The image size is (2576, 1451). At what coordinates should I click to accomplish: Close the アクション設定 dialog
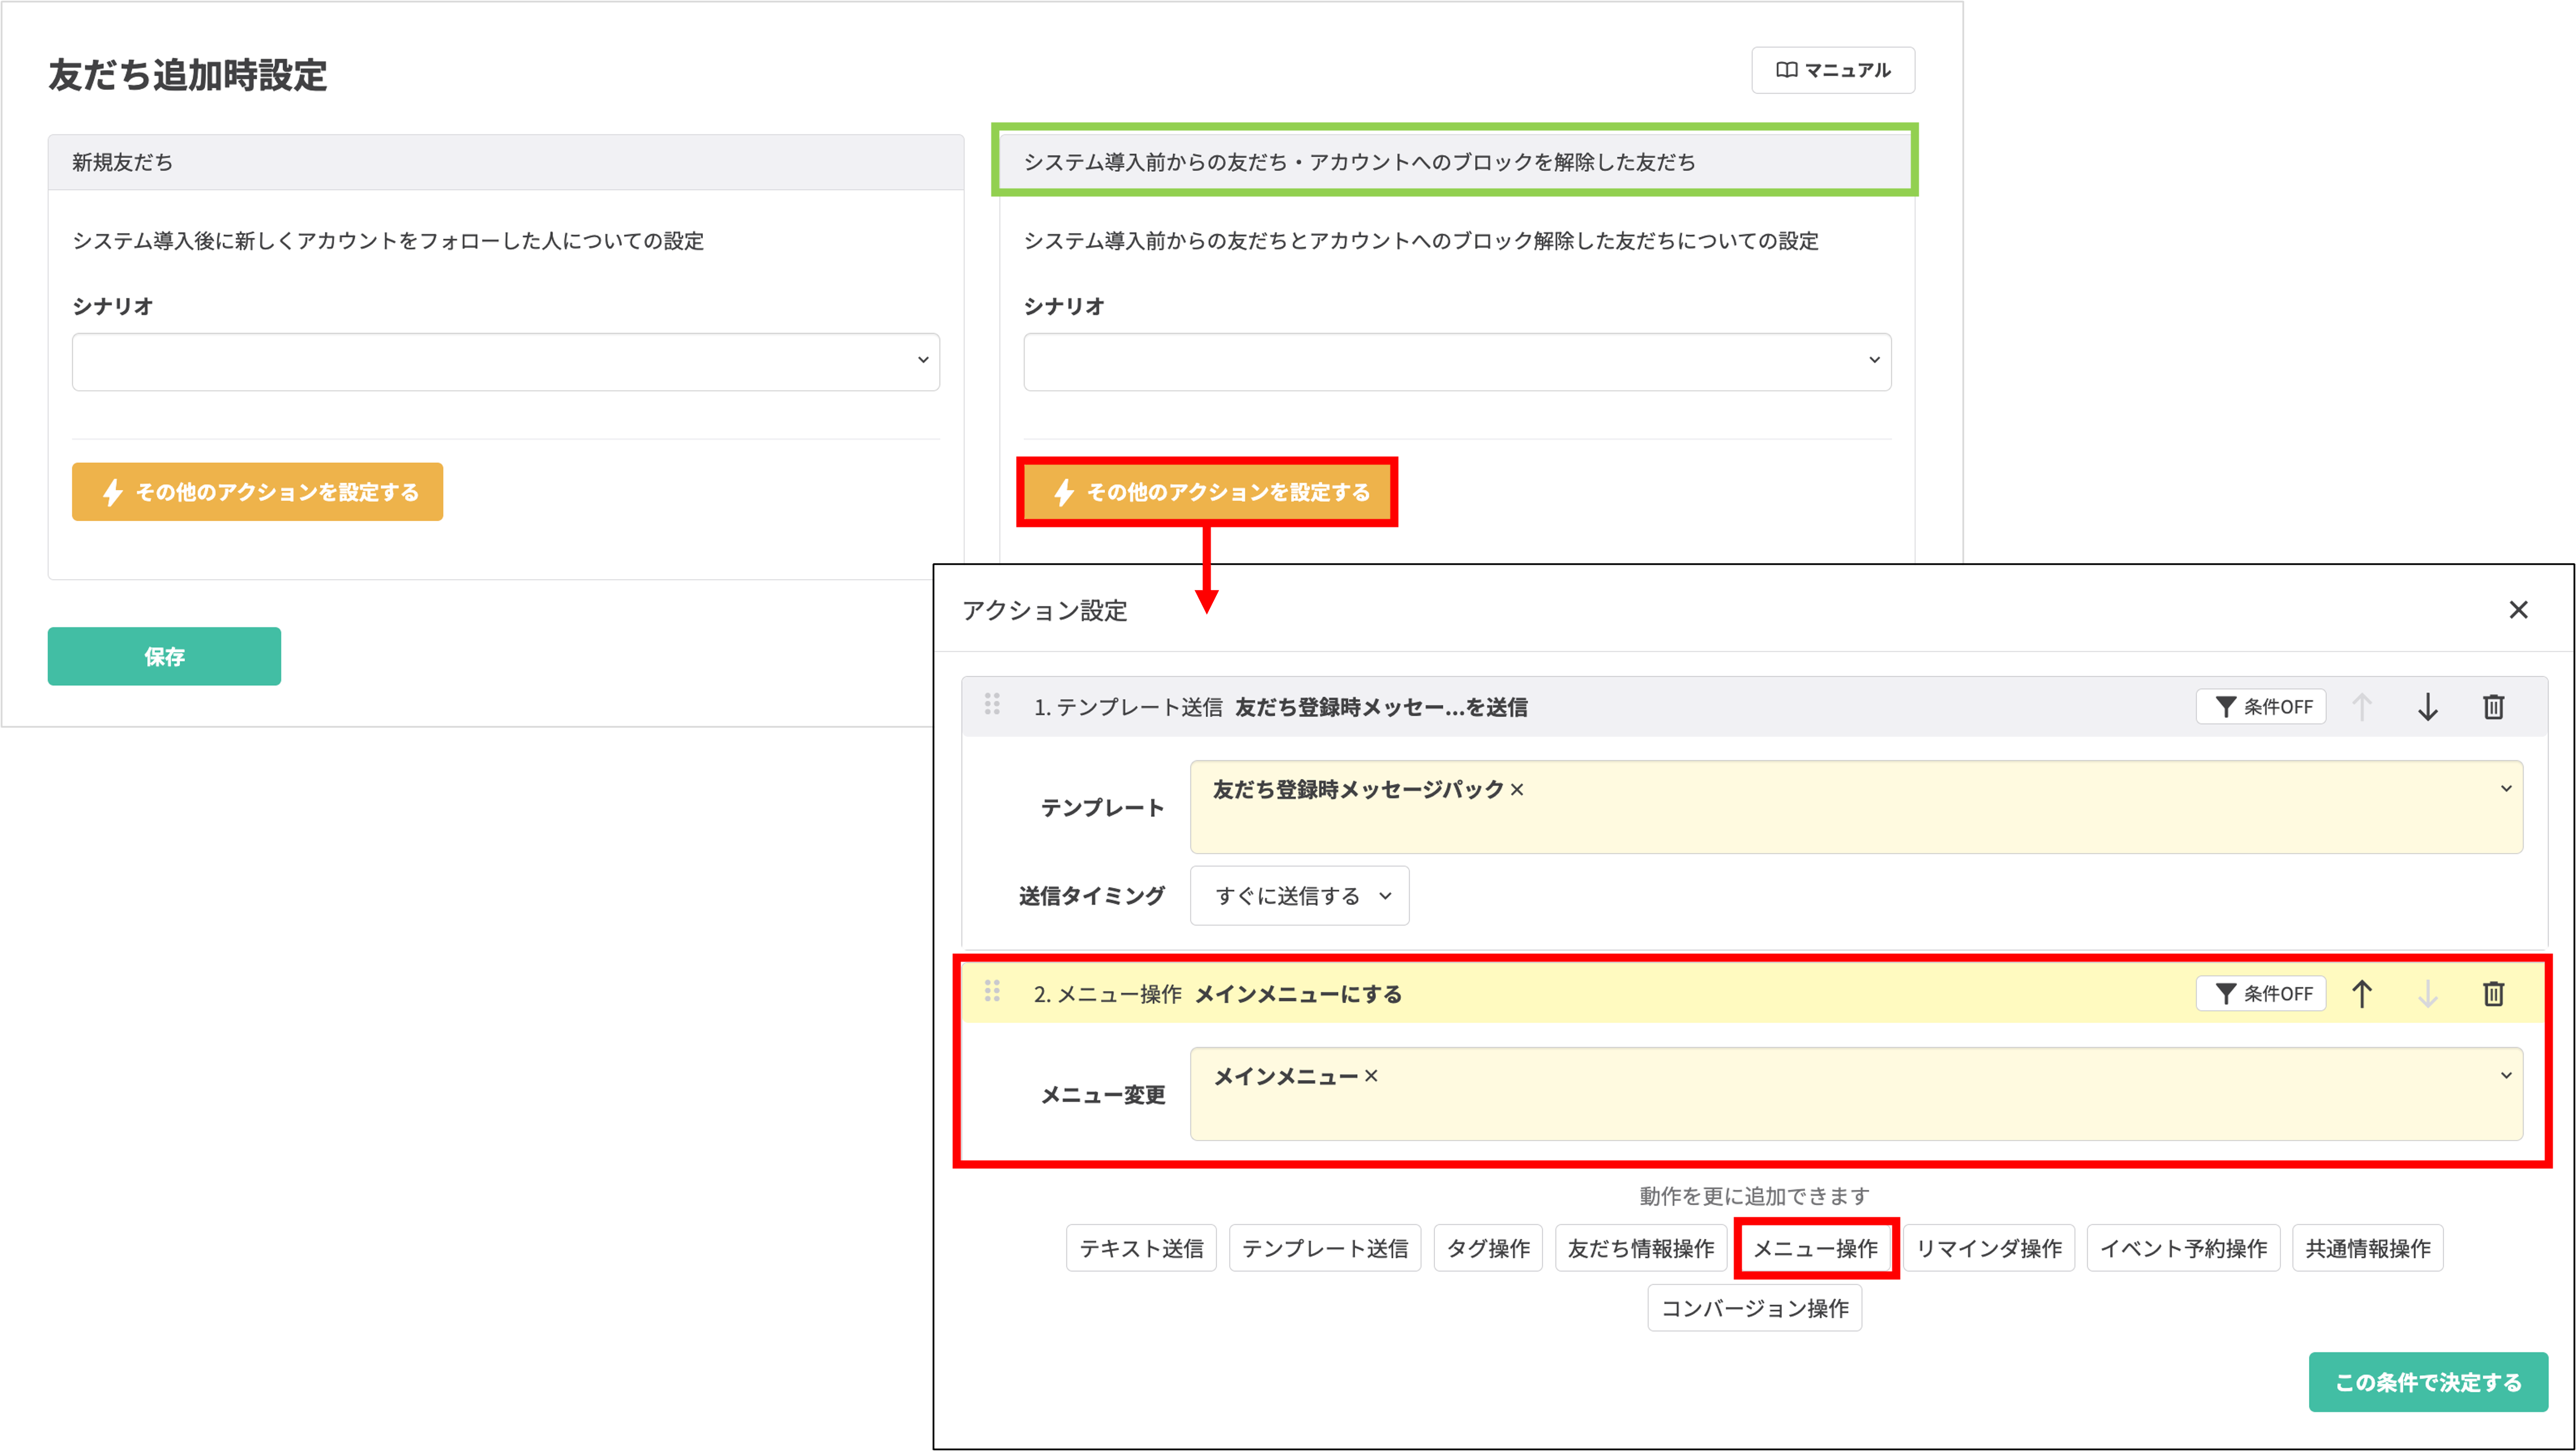click(x=2518, y=609)
